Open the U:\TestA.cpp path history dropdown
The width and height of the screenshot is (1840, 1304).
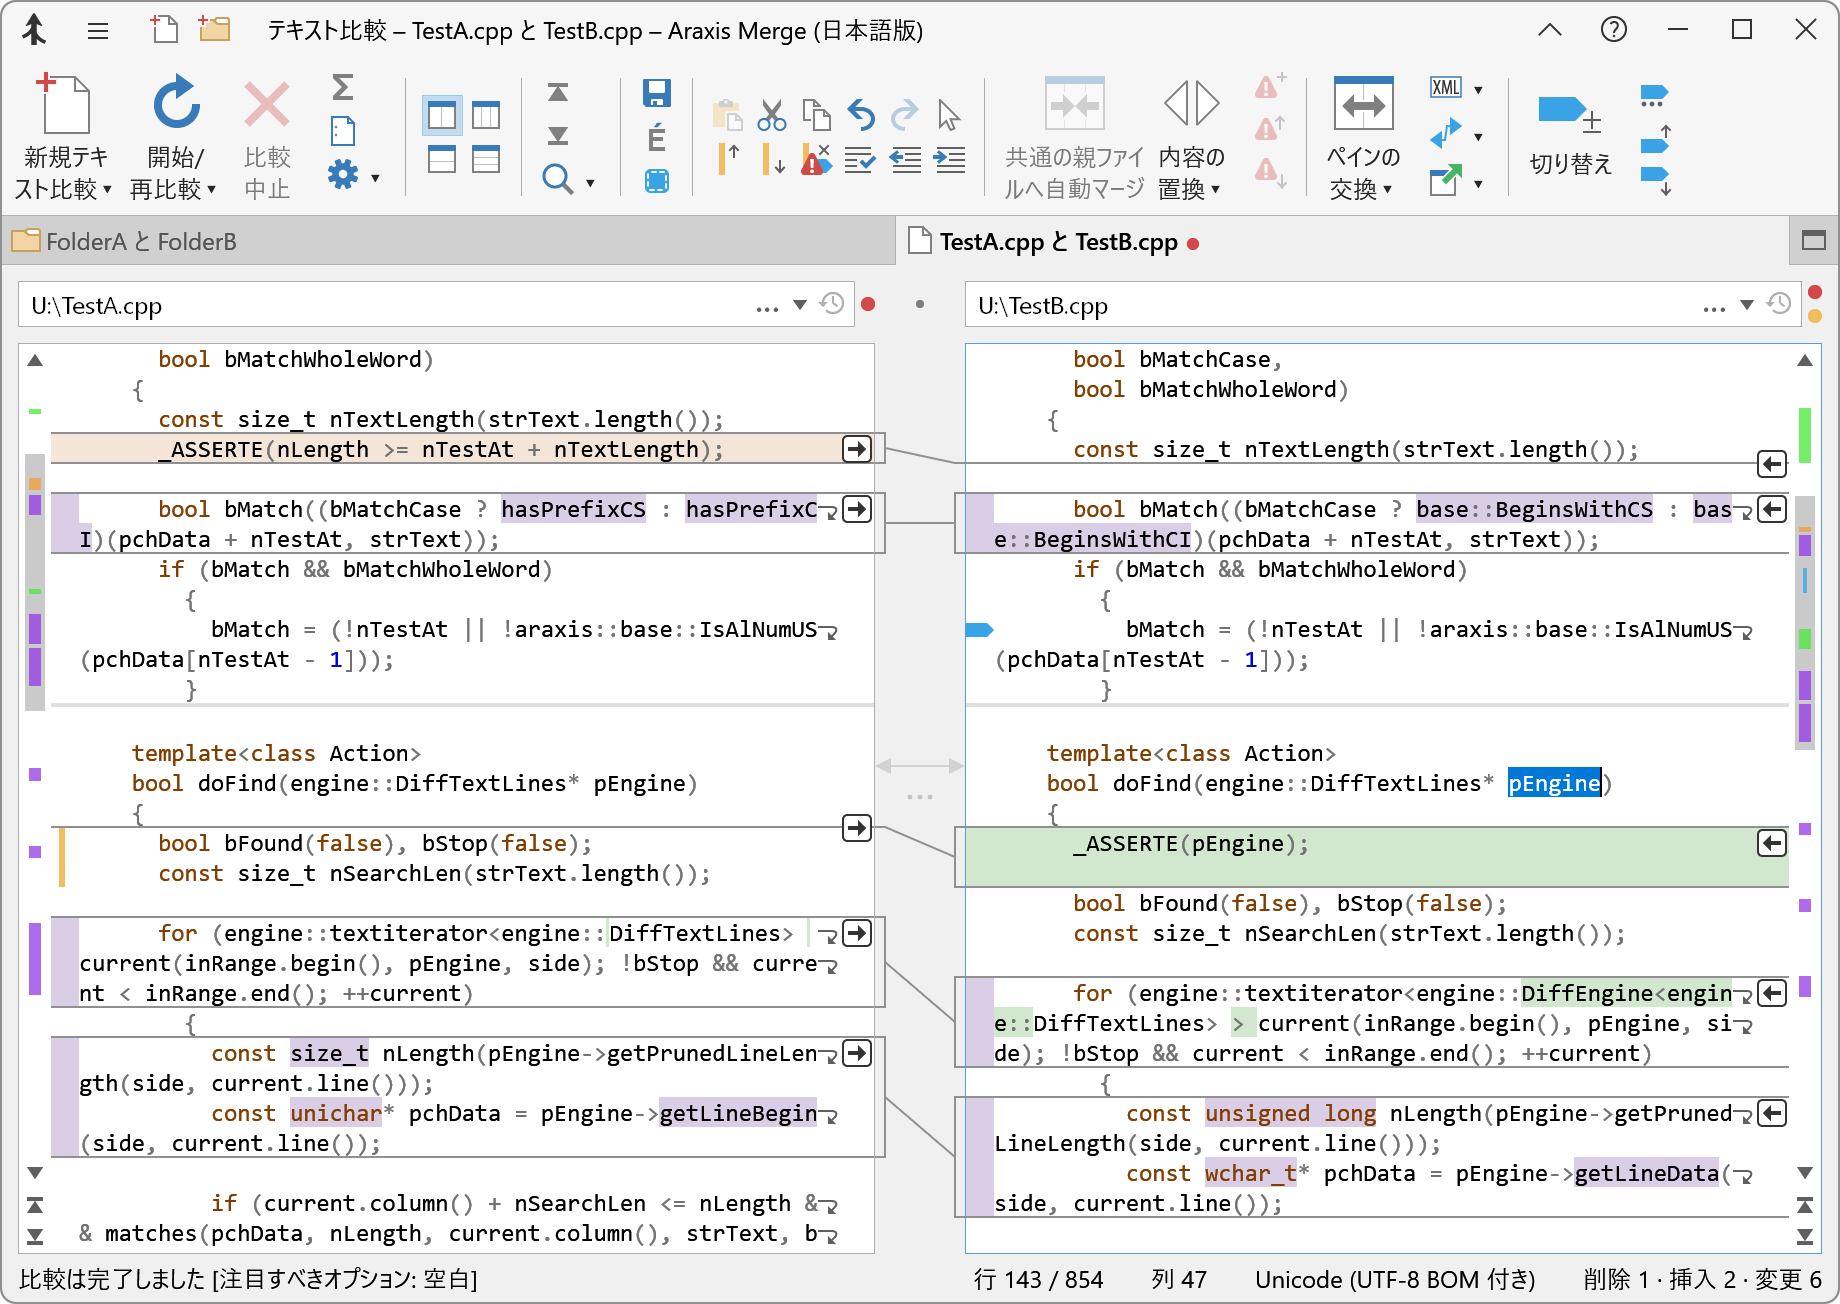(799, 305)
